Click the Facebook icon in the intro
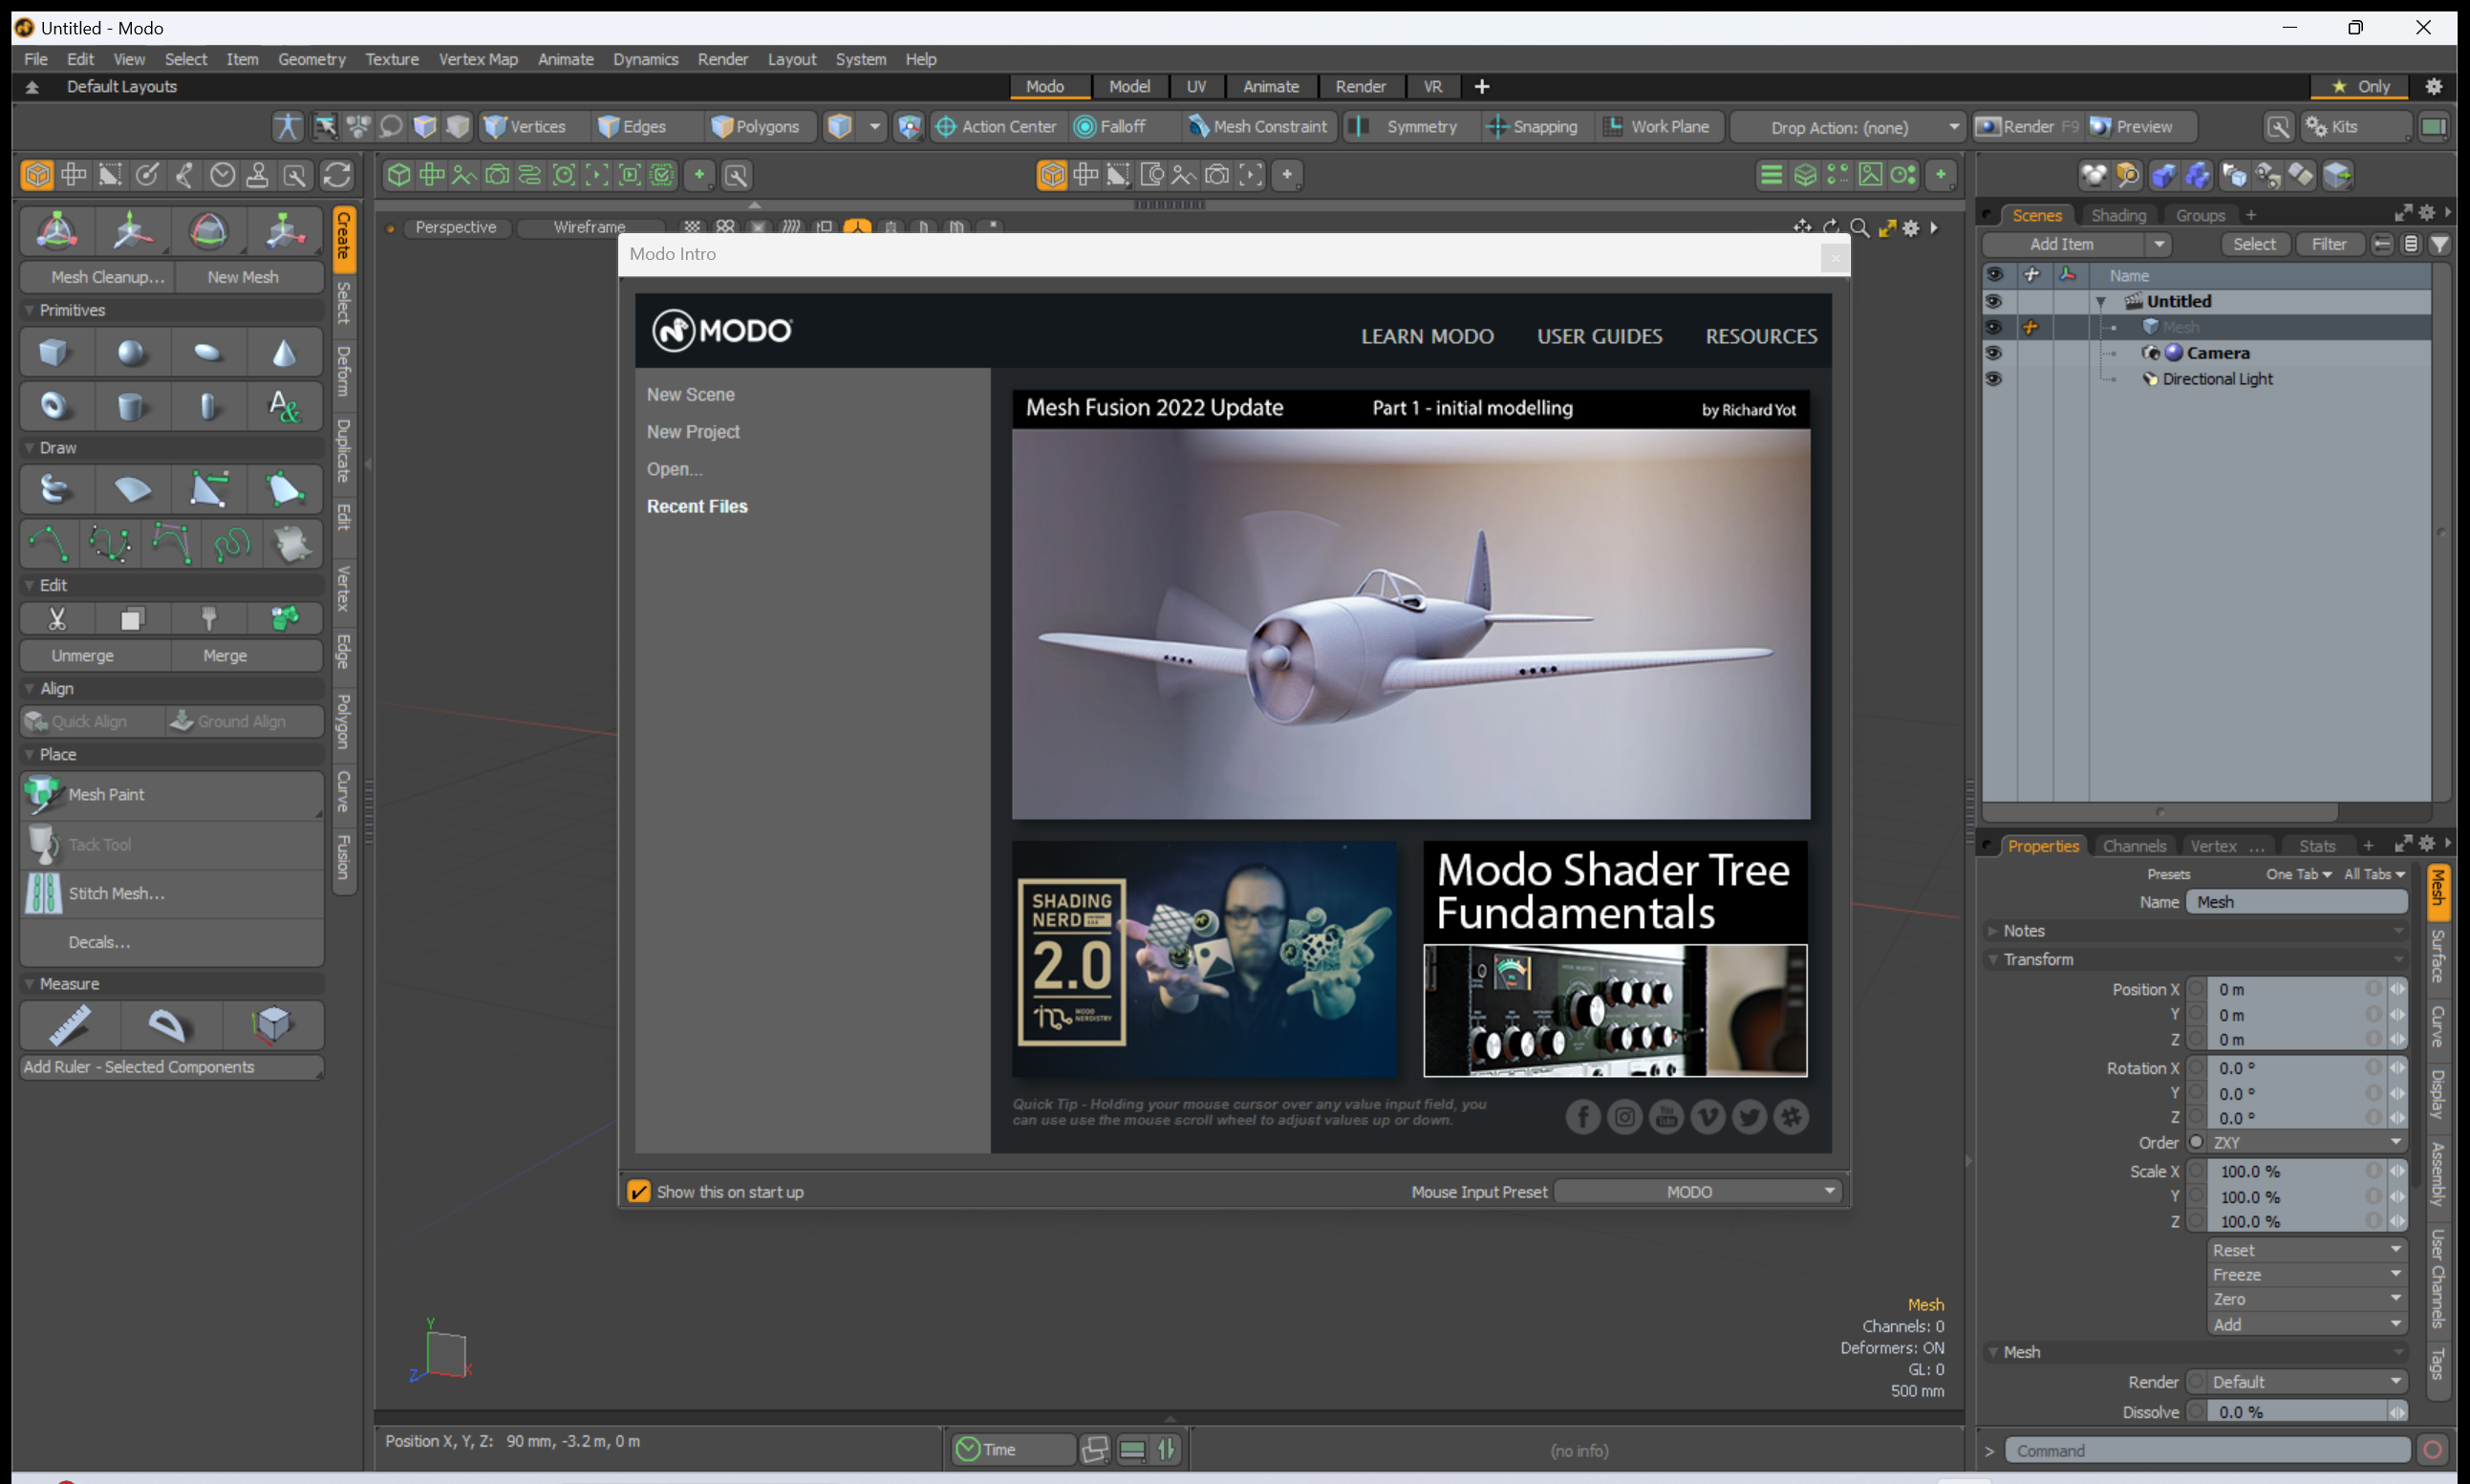The width and height of the screenshot is (2470, 1484). click(1582, 1116)
